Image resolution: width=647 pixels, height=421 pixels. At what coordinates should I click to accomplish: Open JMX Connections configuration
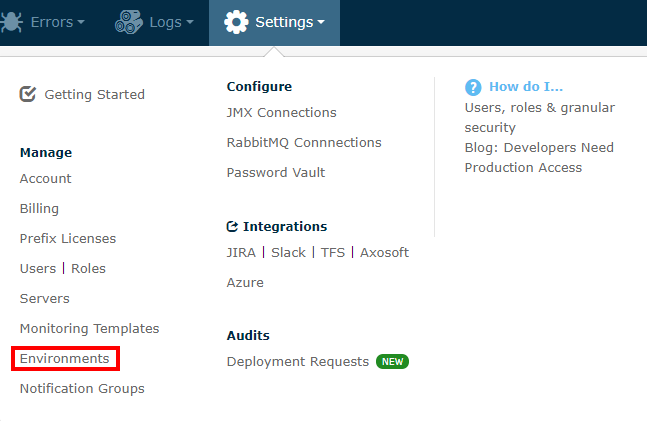281,113
